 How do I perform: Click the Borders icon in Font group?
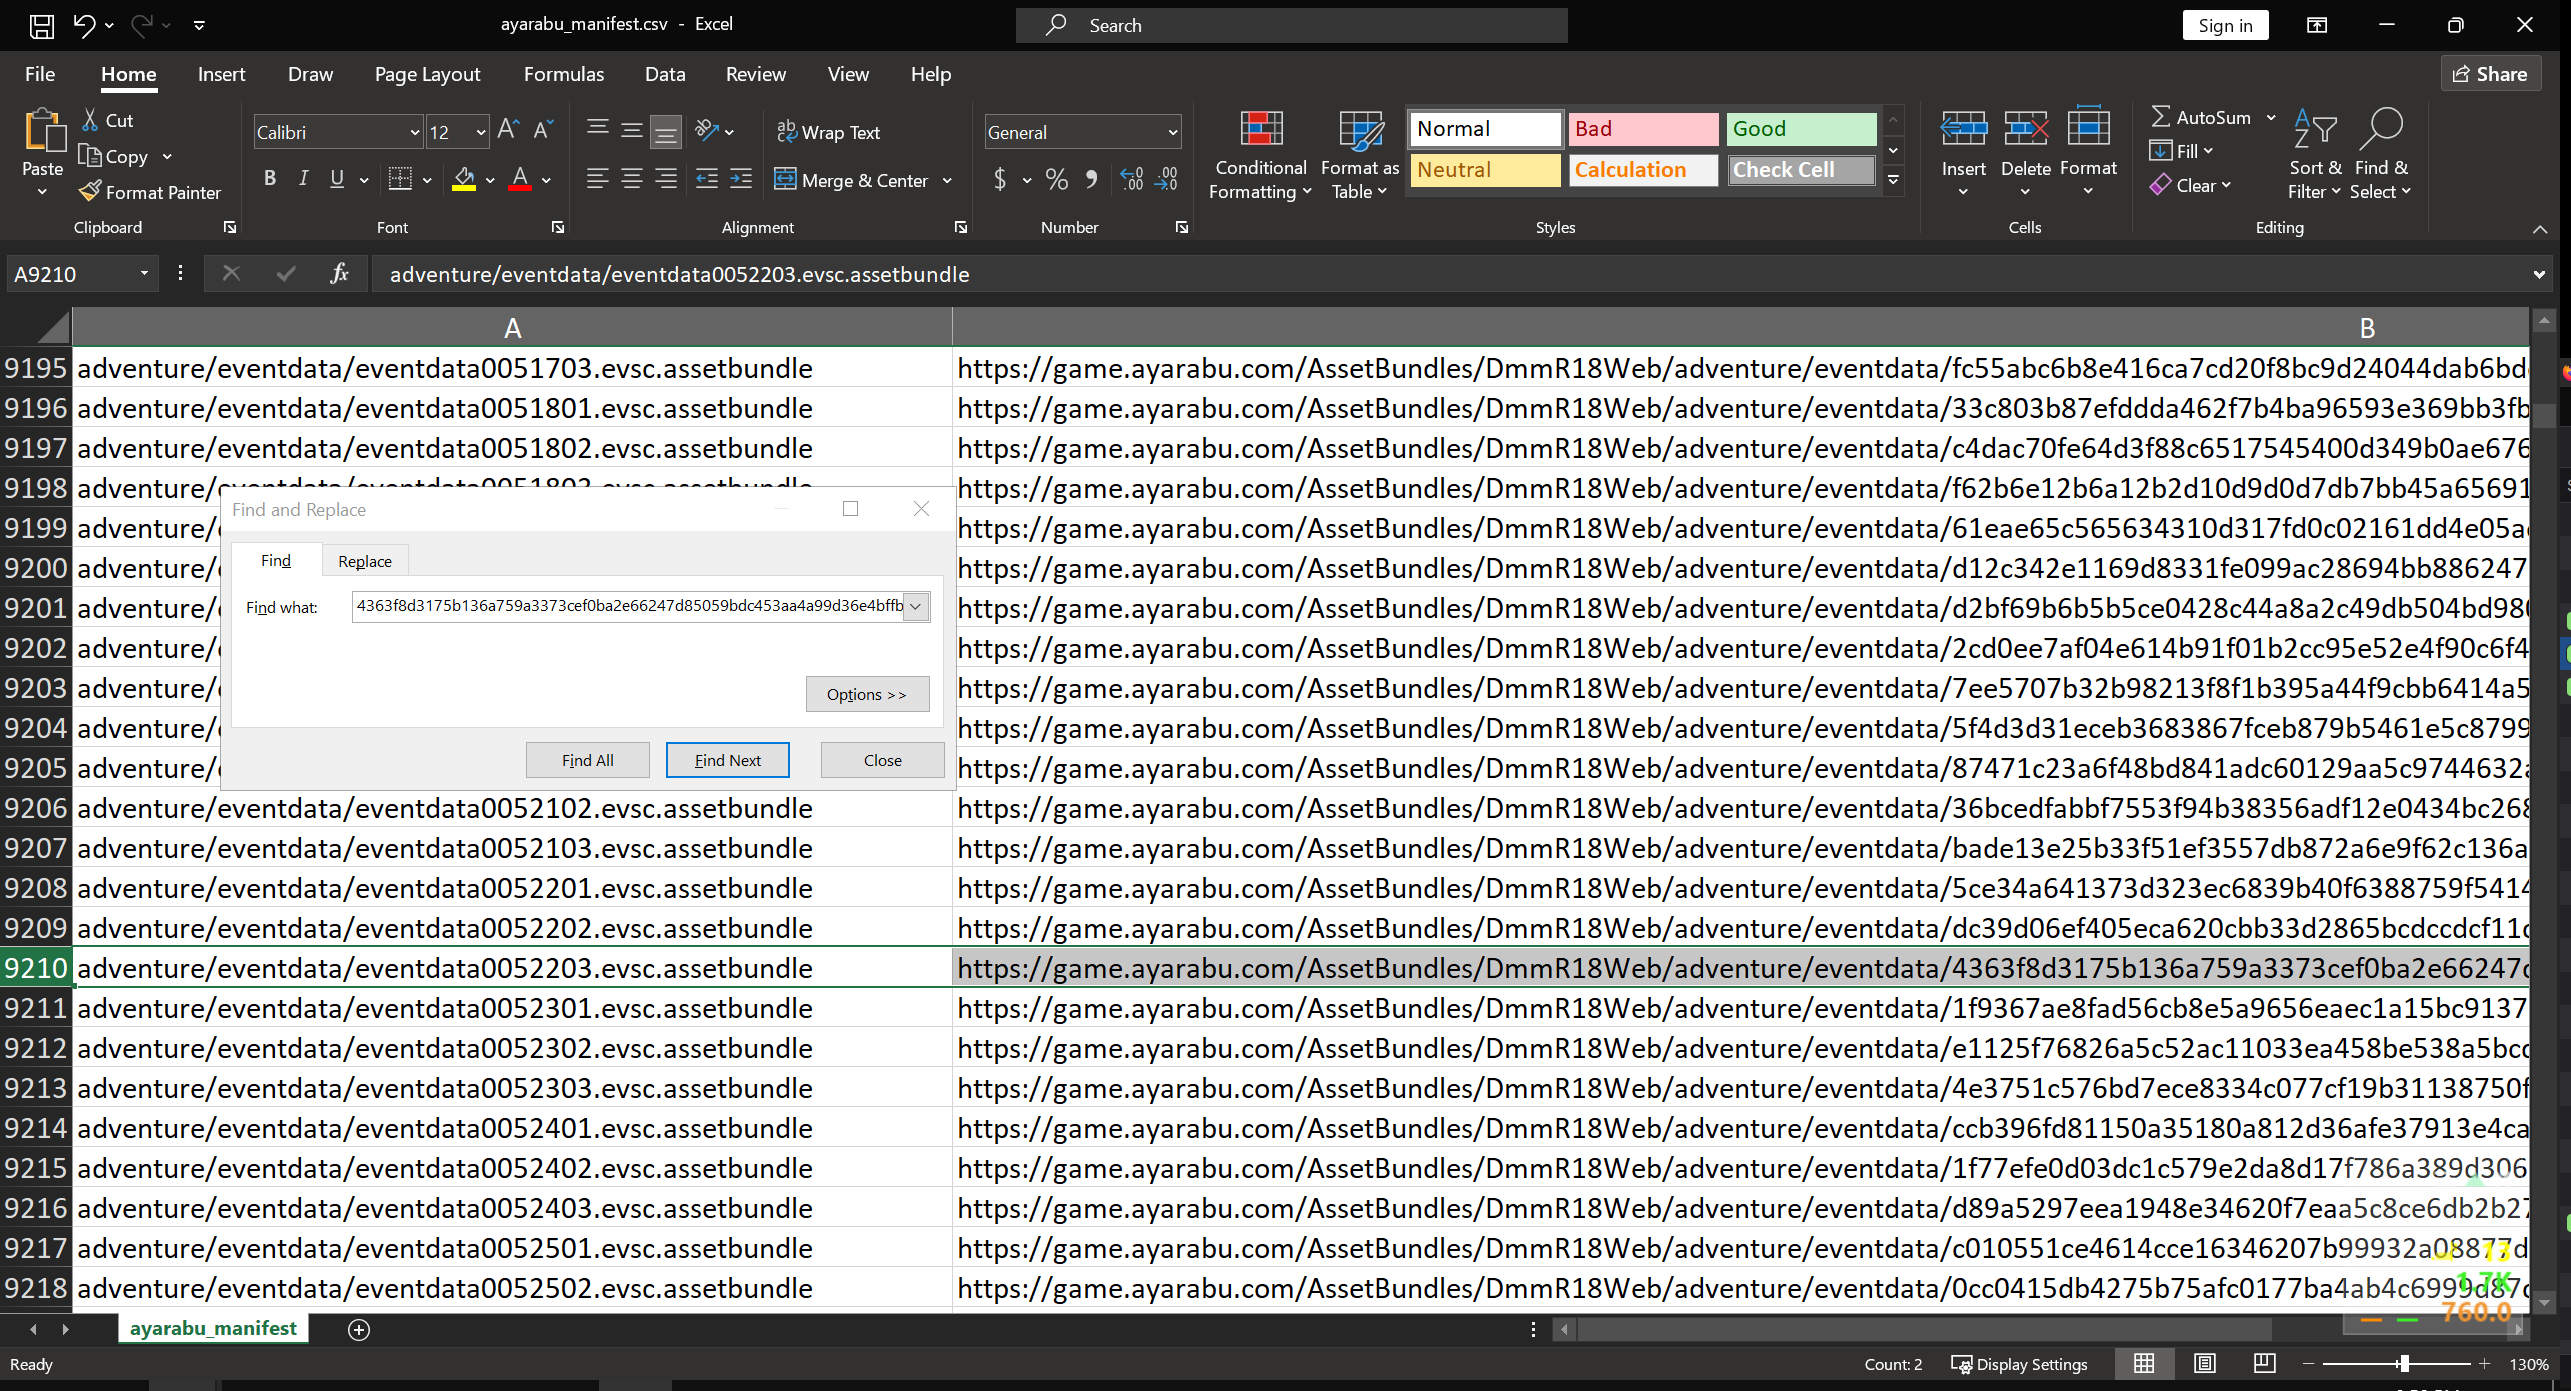pyautogui.click(x=400, y=179)
